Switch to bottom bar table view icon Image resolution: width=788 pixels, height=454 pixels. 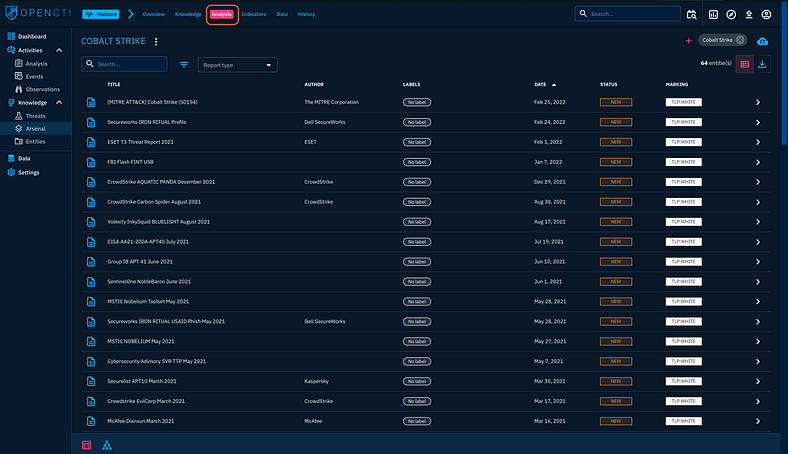(86, 445)
